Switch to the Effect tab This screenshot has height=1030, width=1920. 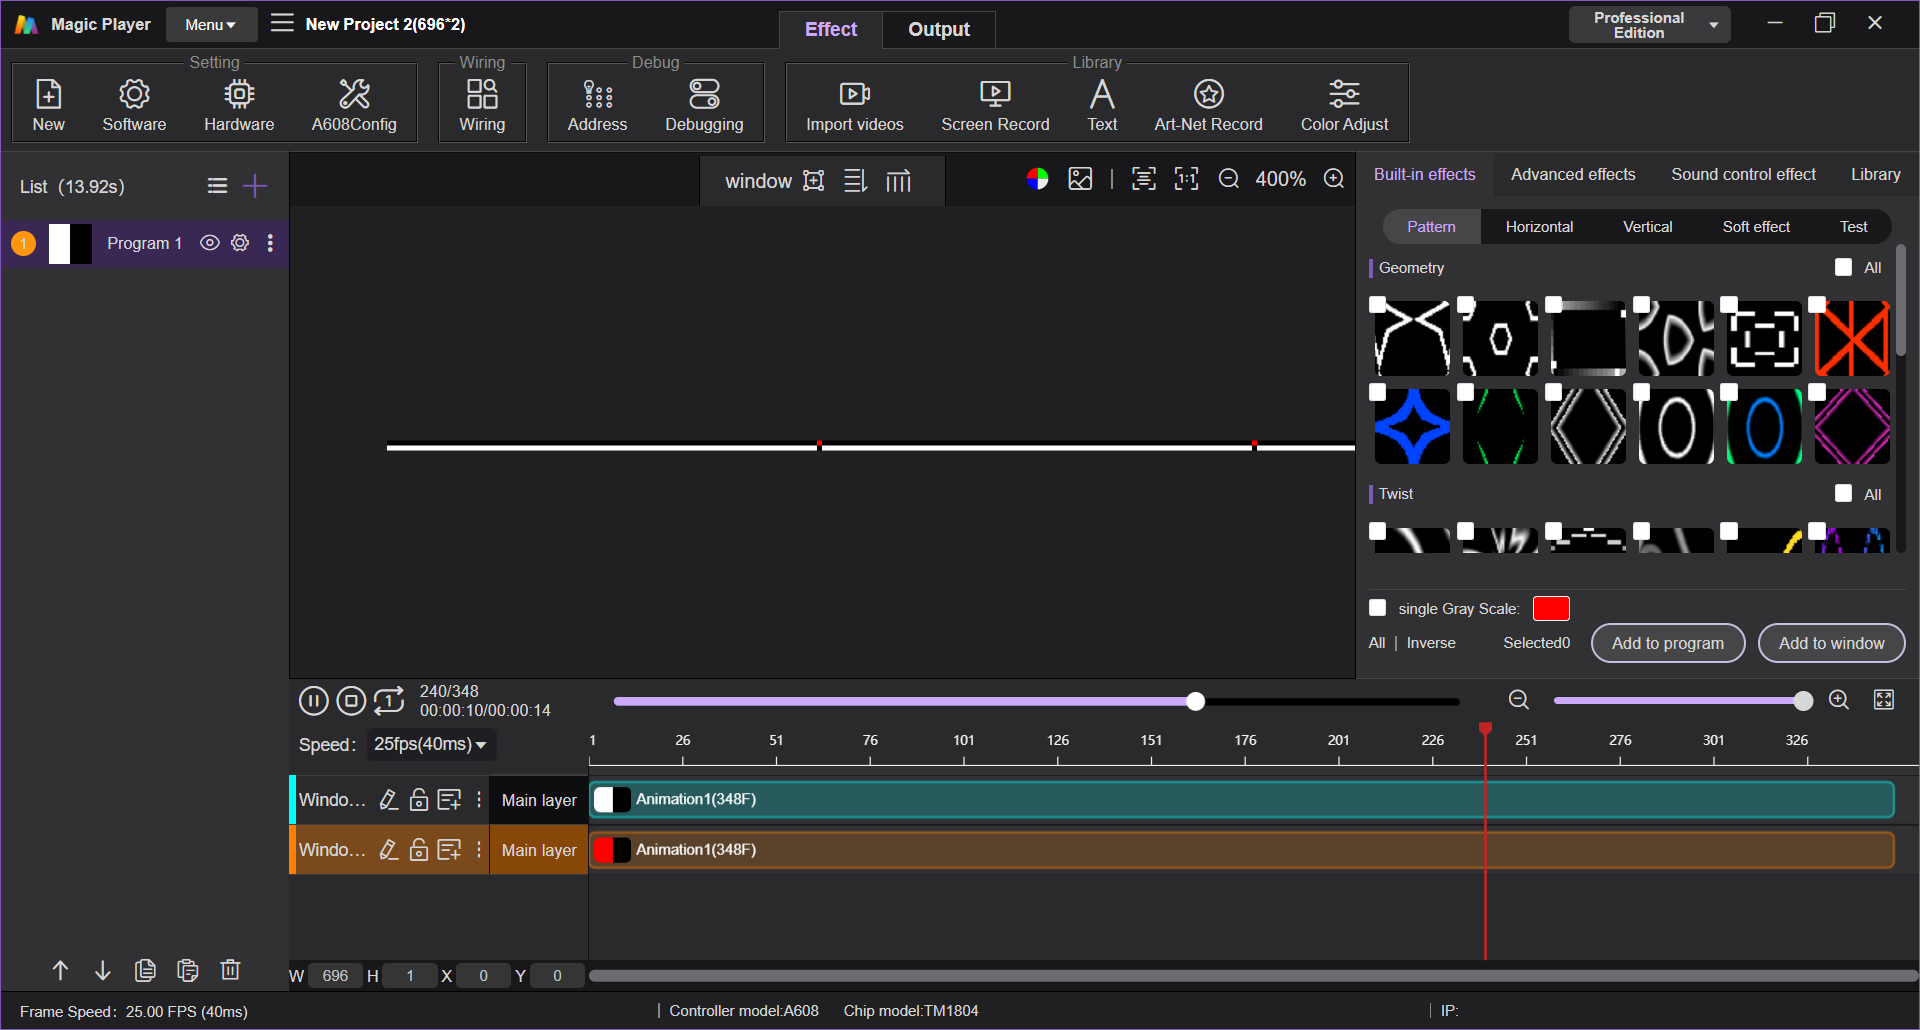[x=831, y=29]
